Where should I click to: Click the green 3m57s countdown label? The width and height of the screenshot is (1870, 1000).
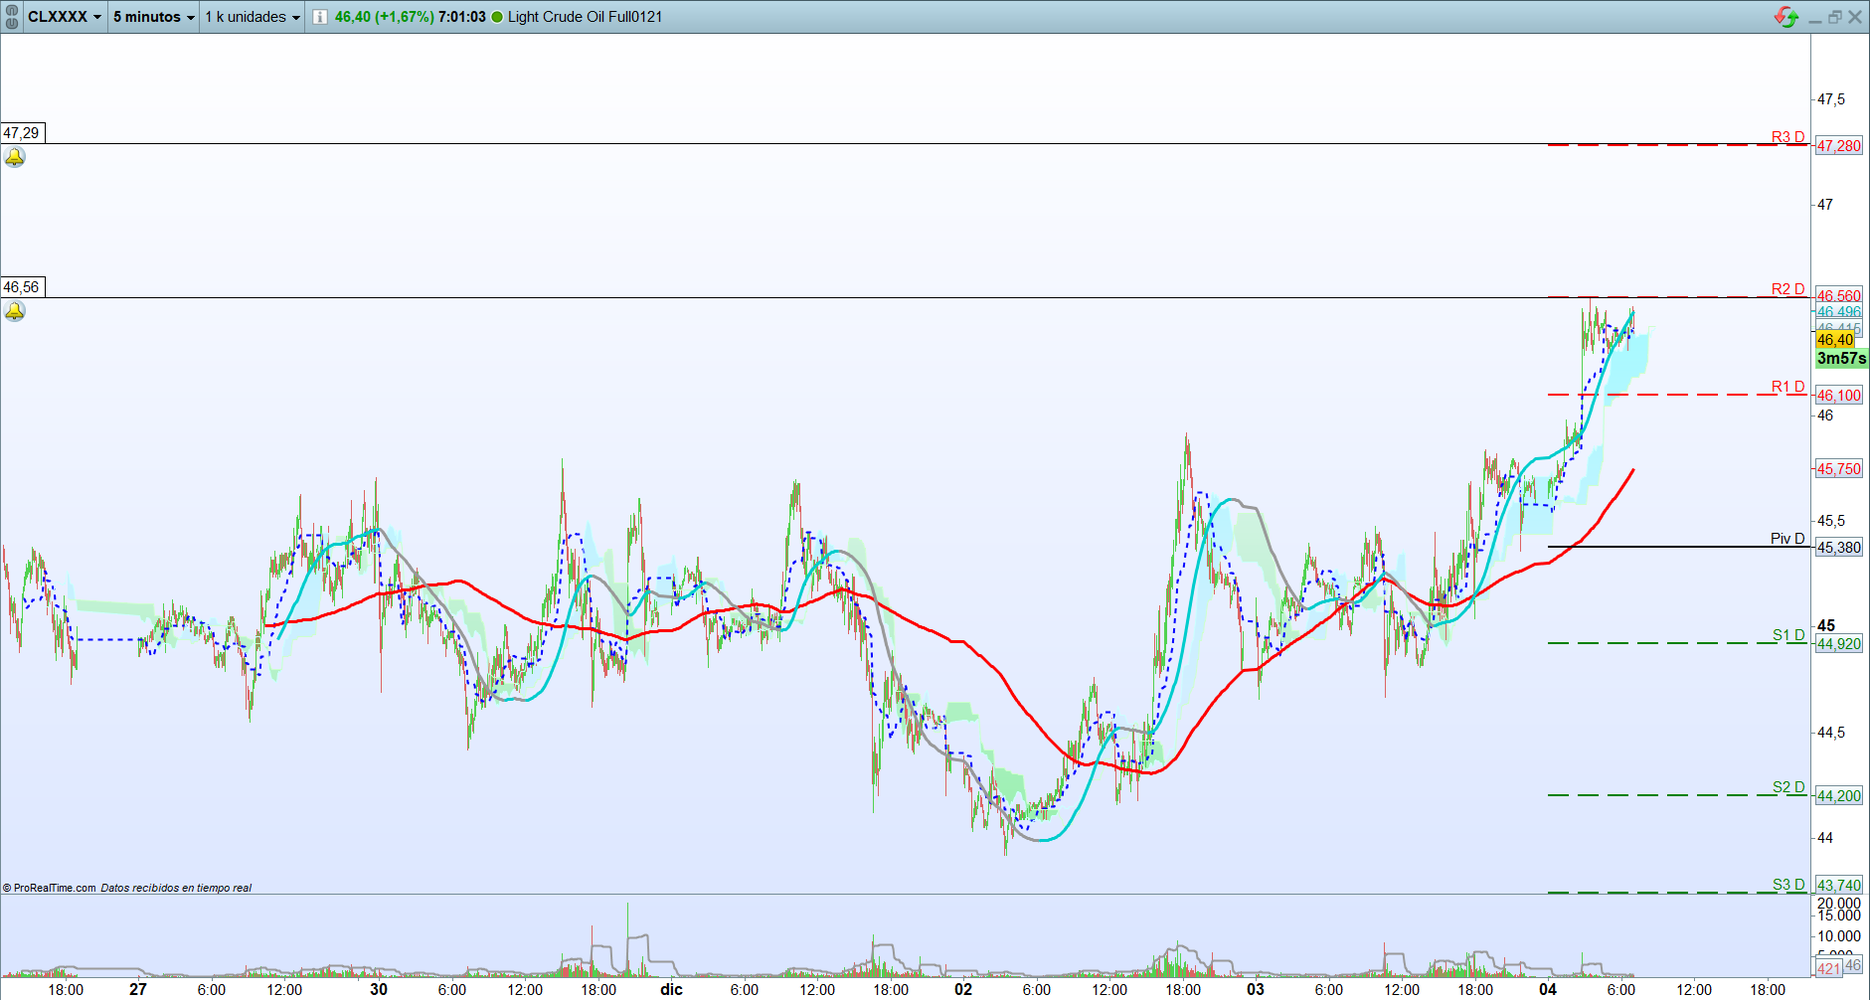coord(1841,358)
